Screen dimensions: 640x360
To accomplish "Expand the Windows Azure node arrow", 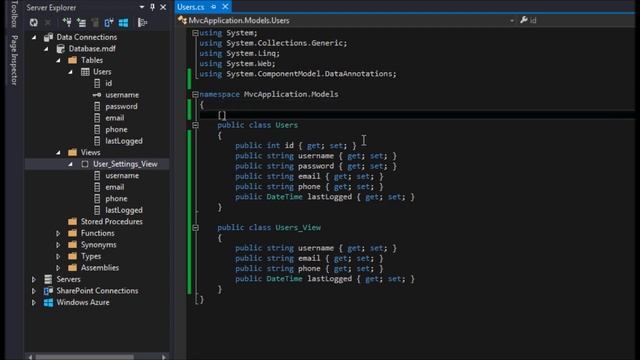I will click(x=34, y=302).
